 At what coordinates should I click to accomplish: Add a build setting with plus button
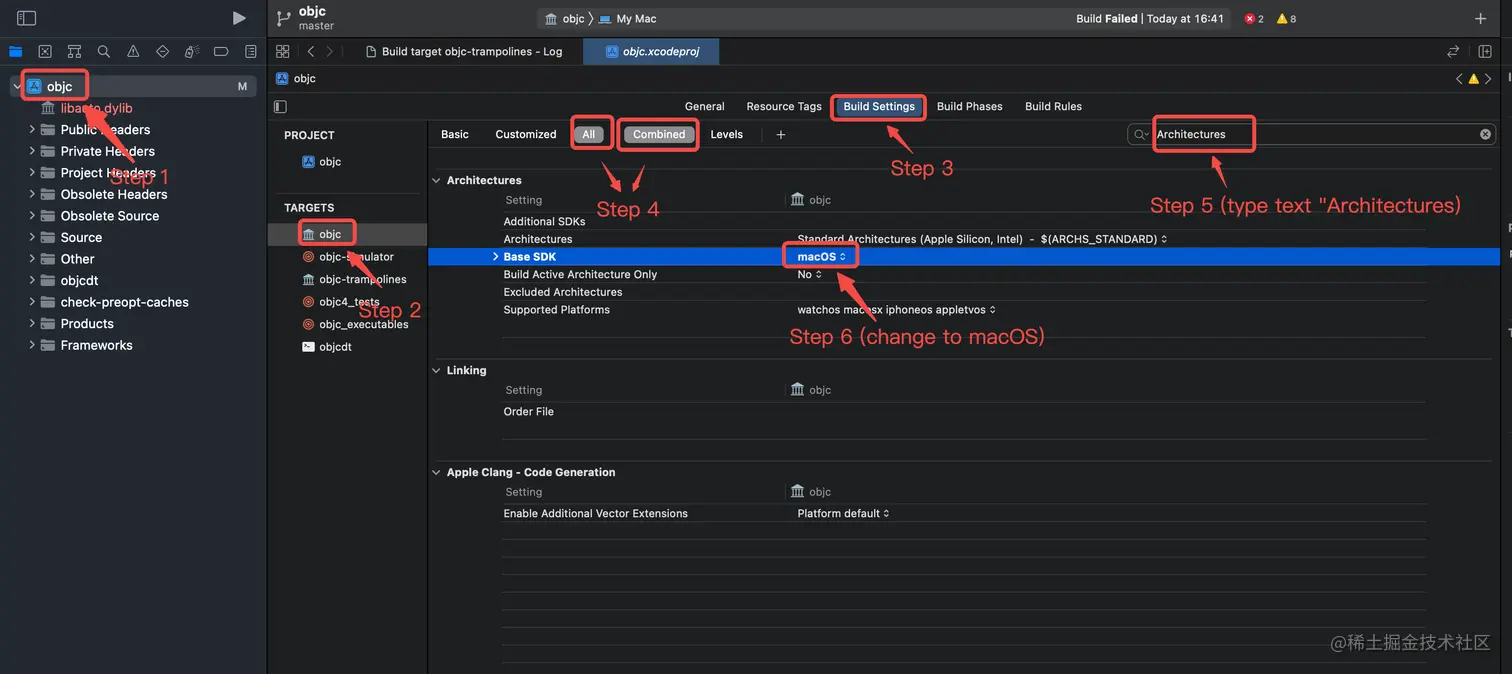(781, 134)
